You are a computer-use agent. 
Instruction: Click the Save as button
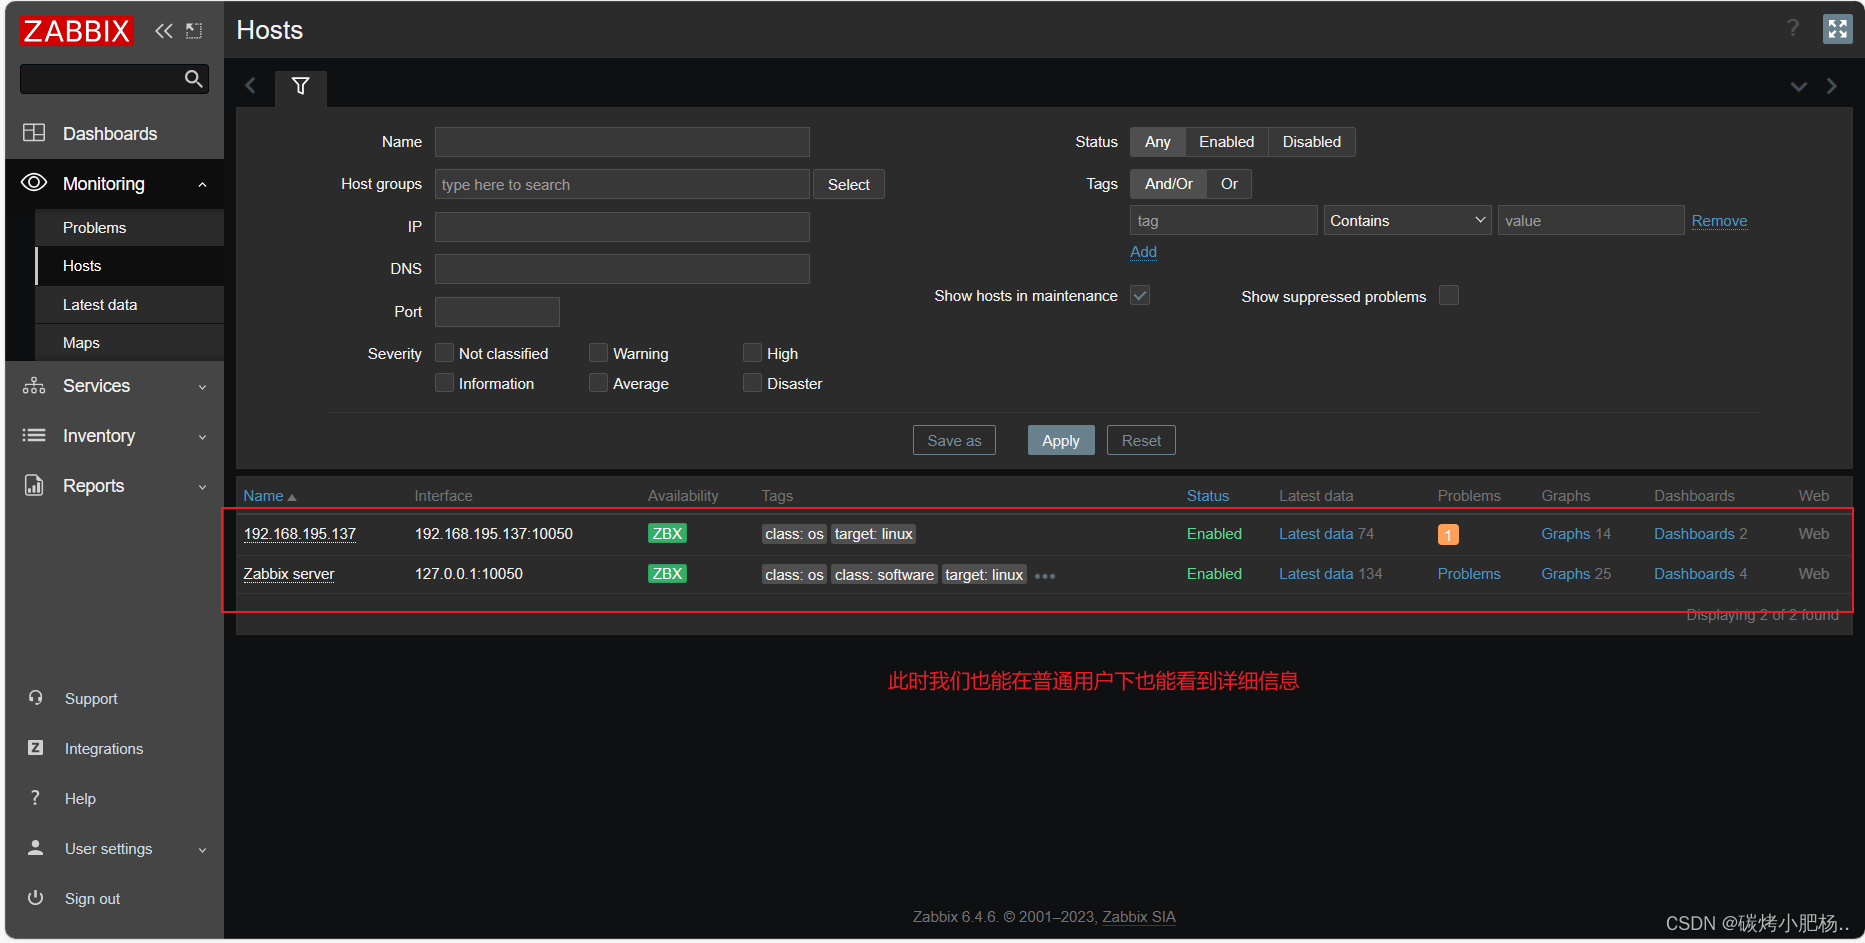click(x=954, y=441)
